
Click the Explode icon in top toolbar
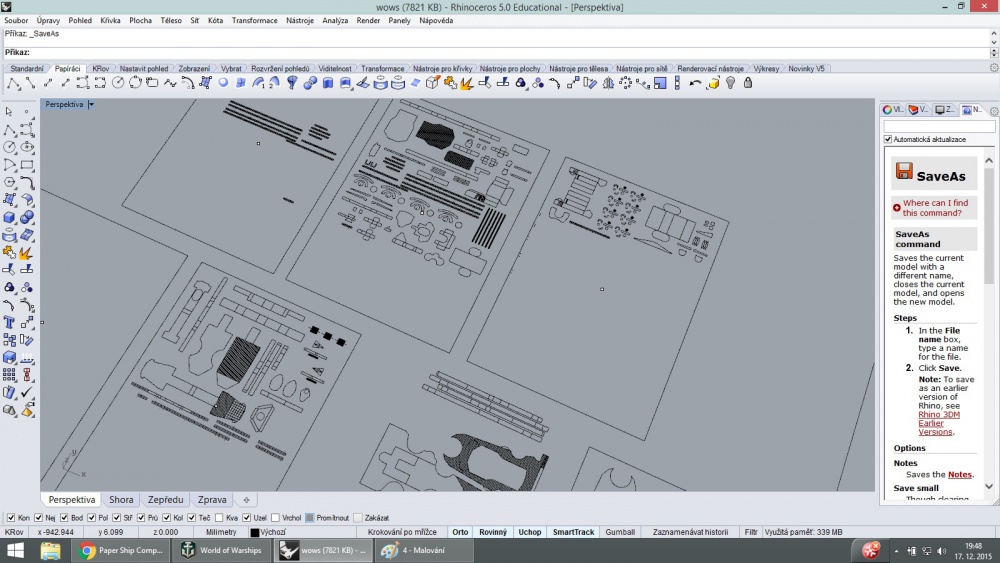point(467,83)
